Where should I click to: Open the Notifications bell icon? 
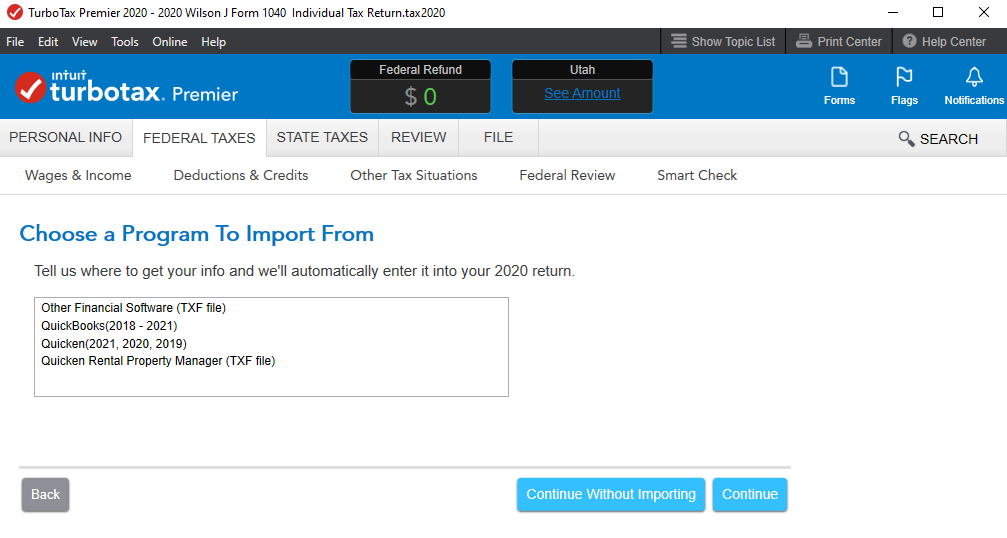974,78
